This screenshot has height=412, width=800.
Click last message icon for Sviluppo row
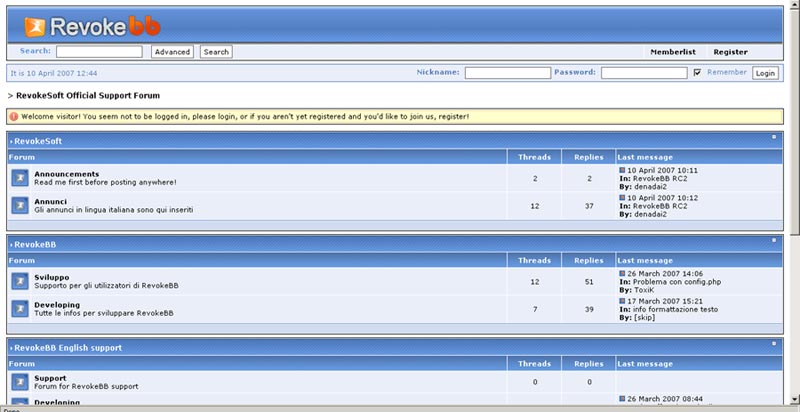point(622,273)
